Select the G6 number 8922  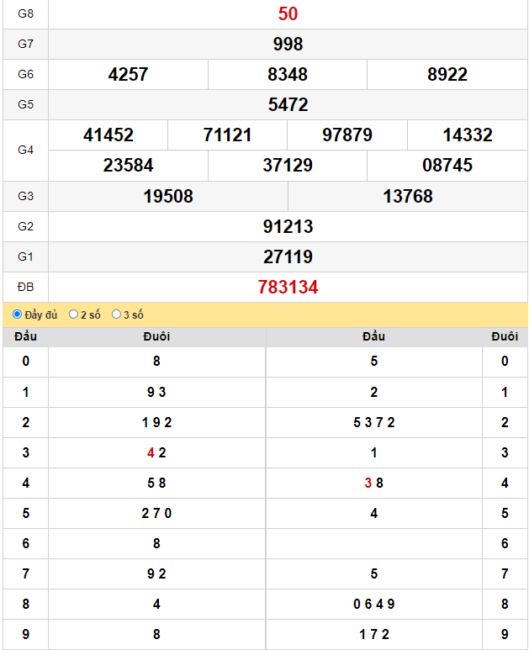click(447, 75)
